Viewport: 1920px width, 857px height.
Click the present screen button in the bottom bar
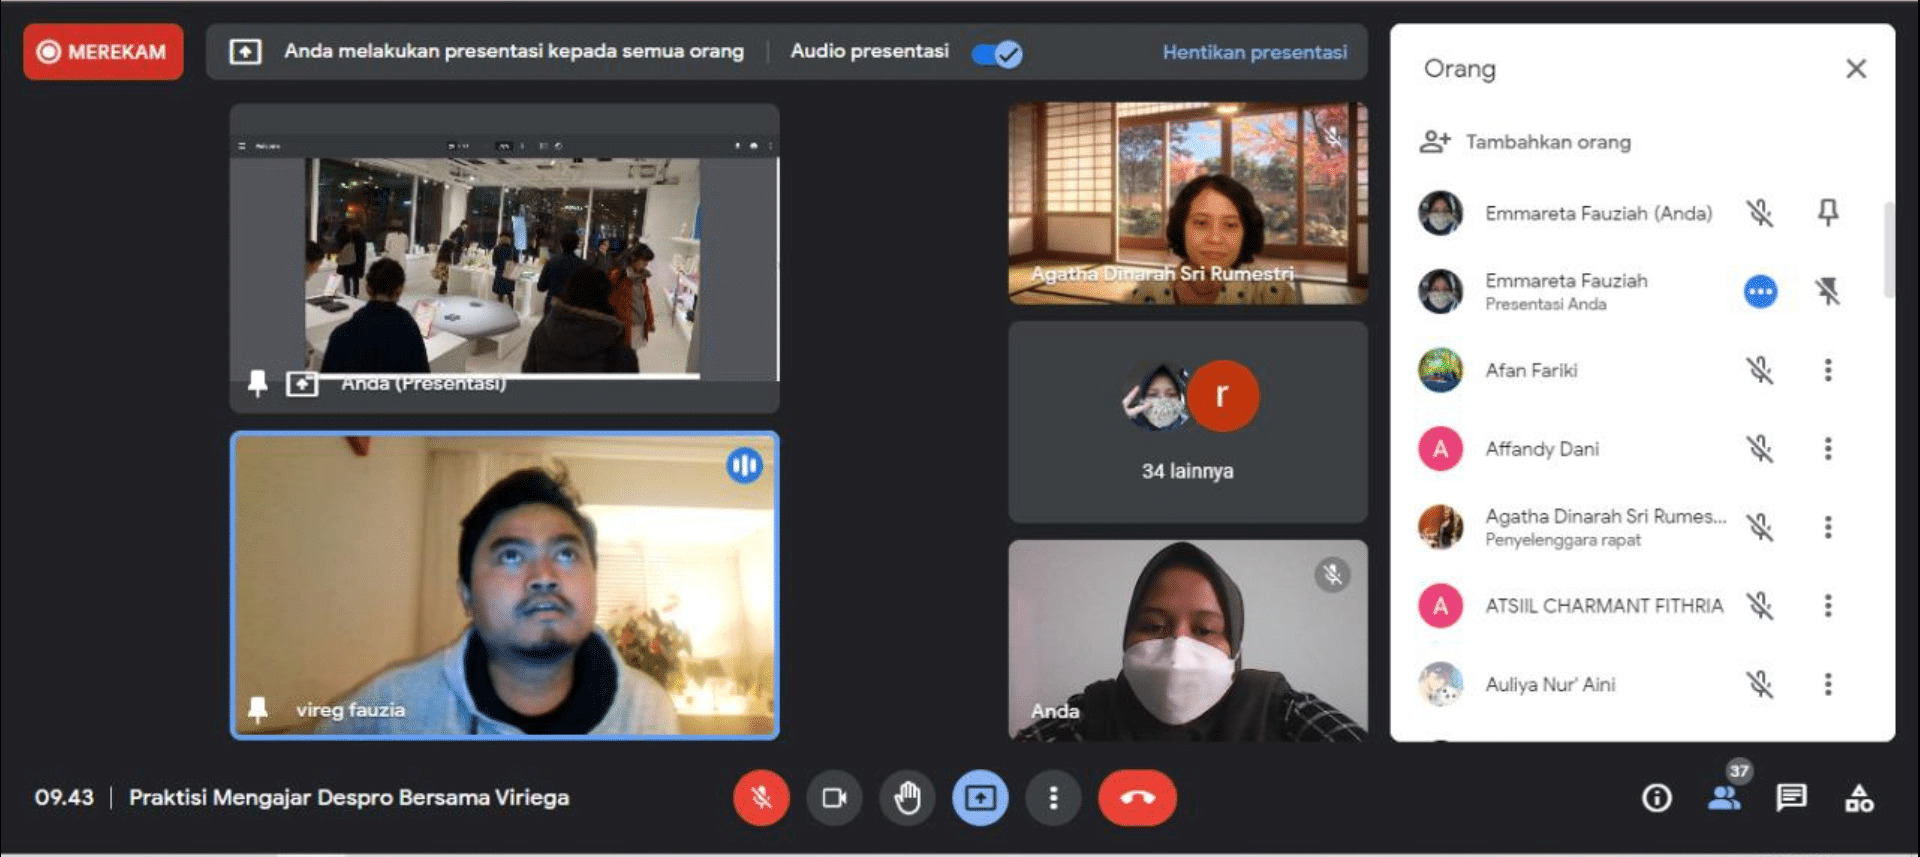[x=980, y=797]
